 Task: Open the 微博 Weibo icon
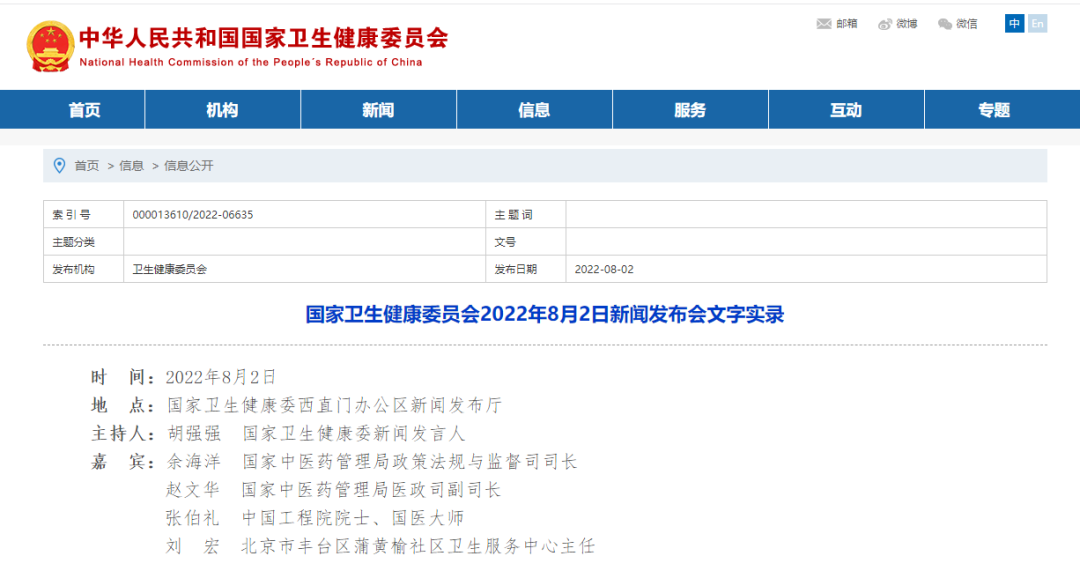885,24
